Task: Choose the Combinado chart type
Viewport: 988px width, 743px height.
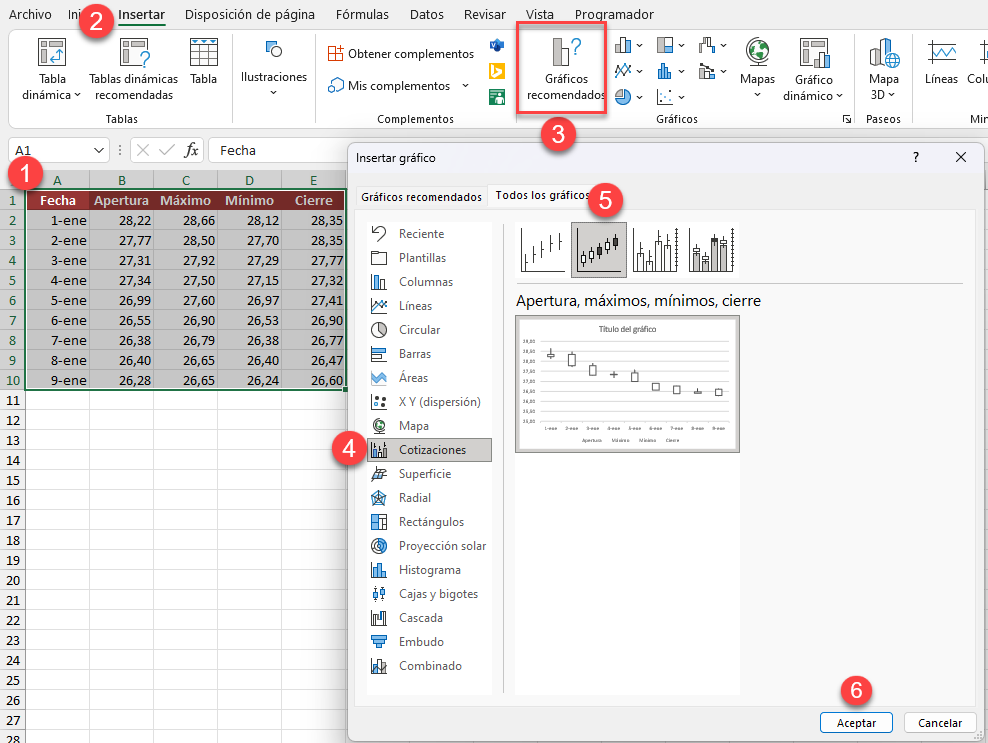Action: [x=429, y=665]
